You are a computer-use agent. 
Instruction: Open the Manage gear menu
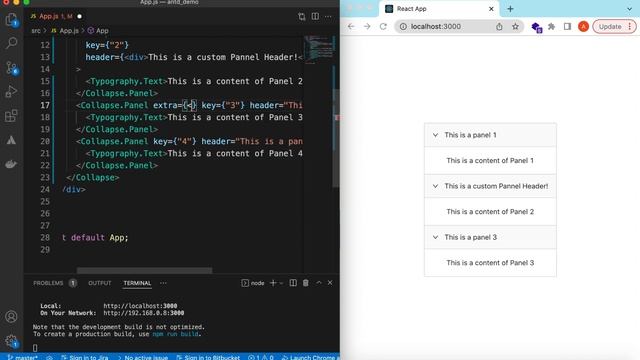(x=11, y=341)
